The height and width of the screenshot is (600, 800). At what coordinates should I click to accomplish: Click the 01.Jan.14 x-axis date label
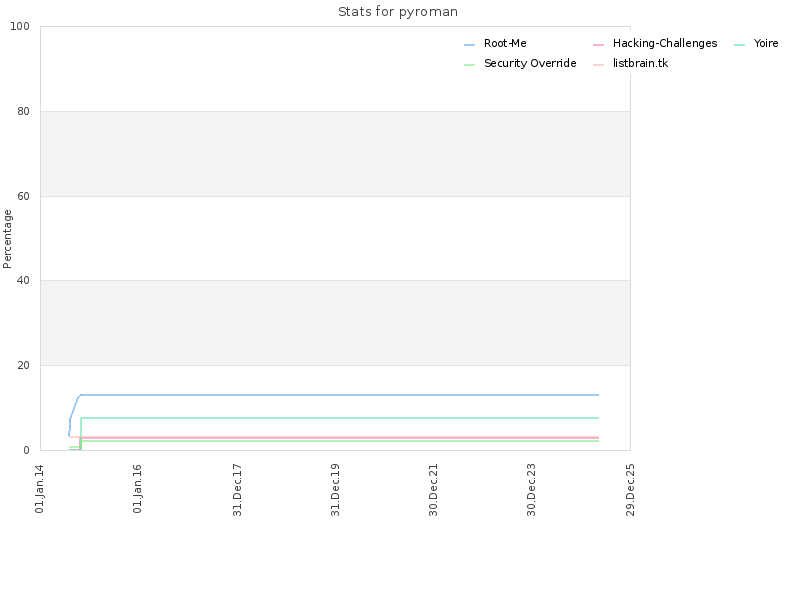point(39,489)
